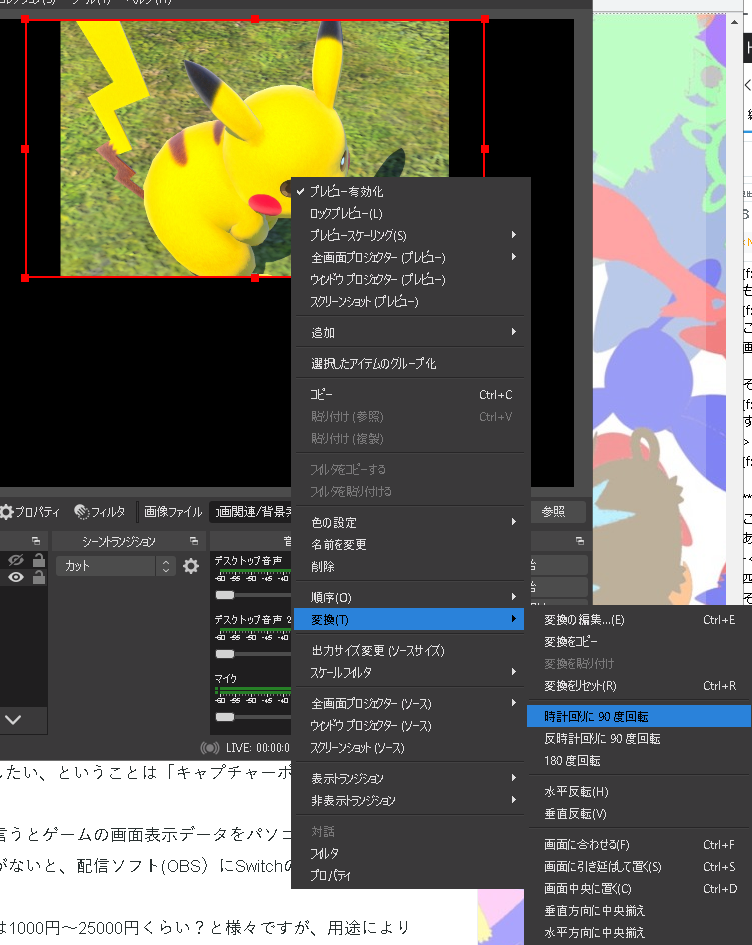Expand 表示トランジション submenu

tap(409, 778)
